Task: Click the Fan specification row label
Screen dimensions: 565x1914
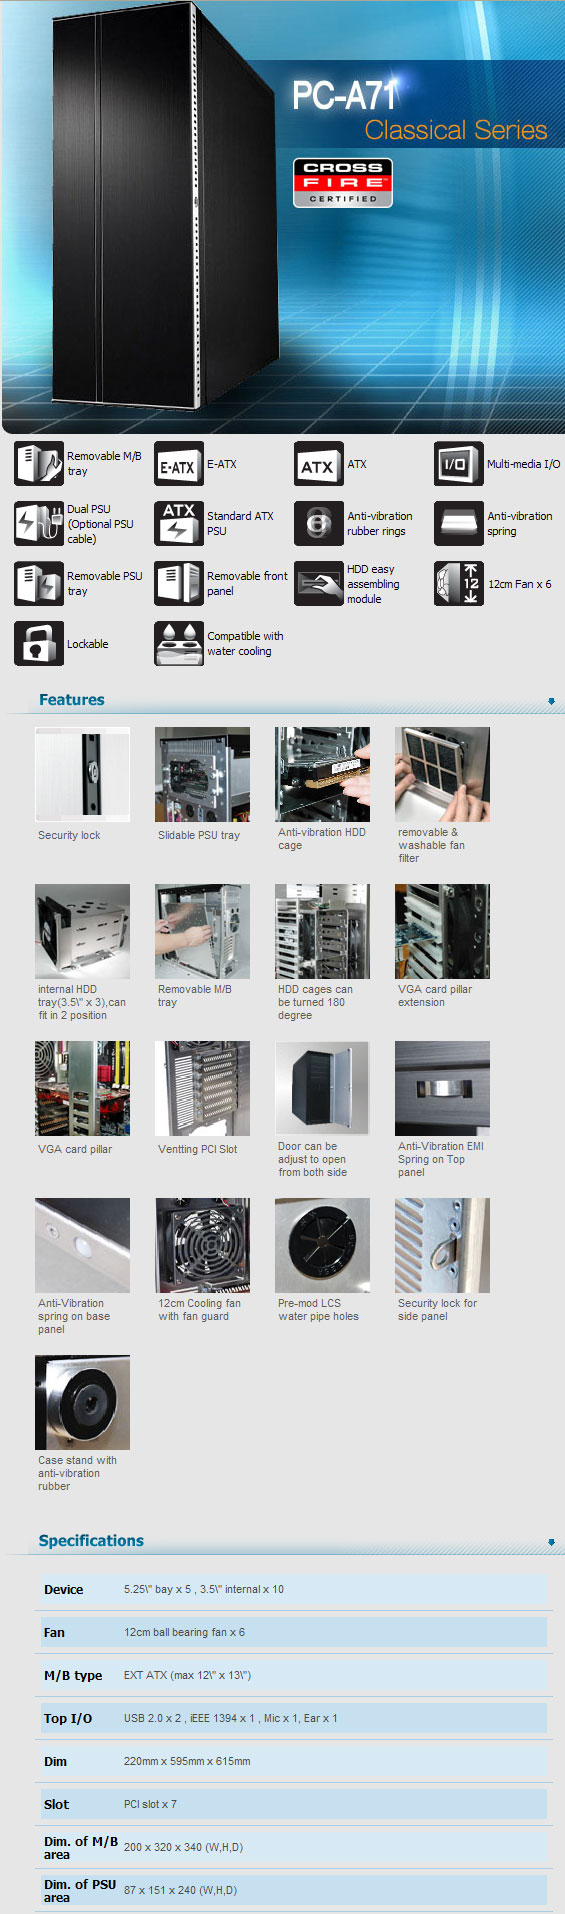Action: (x=54, y=1633)
